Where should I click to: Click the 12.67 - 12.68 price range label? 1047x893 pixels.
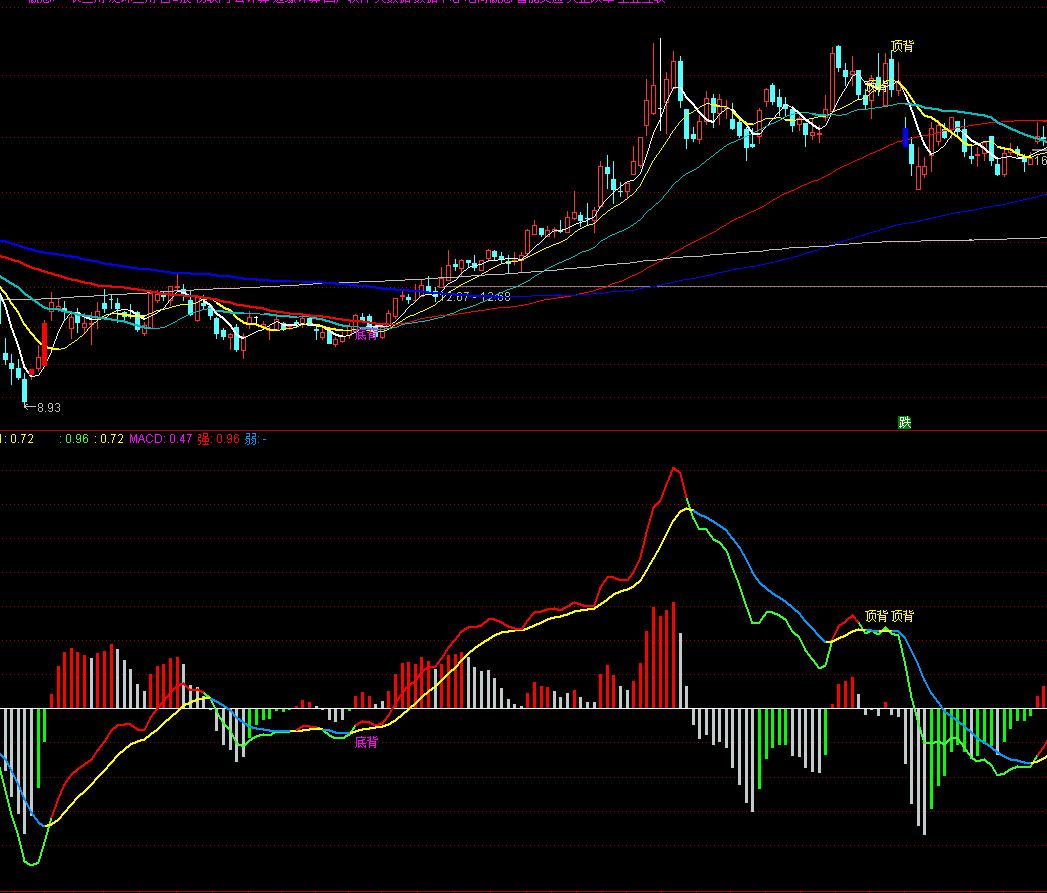tap(478, 296)
